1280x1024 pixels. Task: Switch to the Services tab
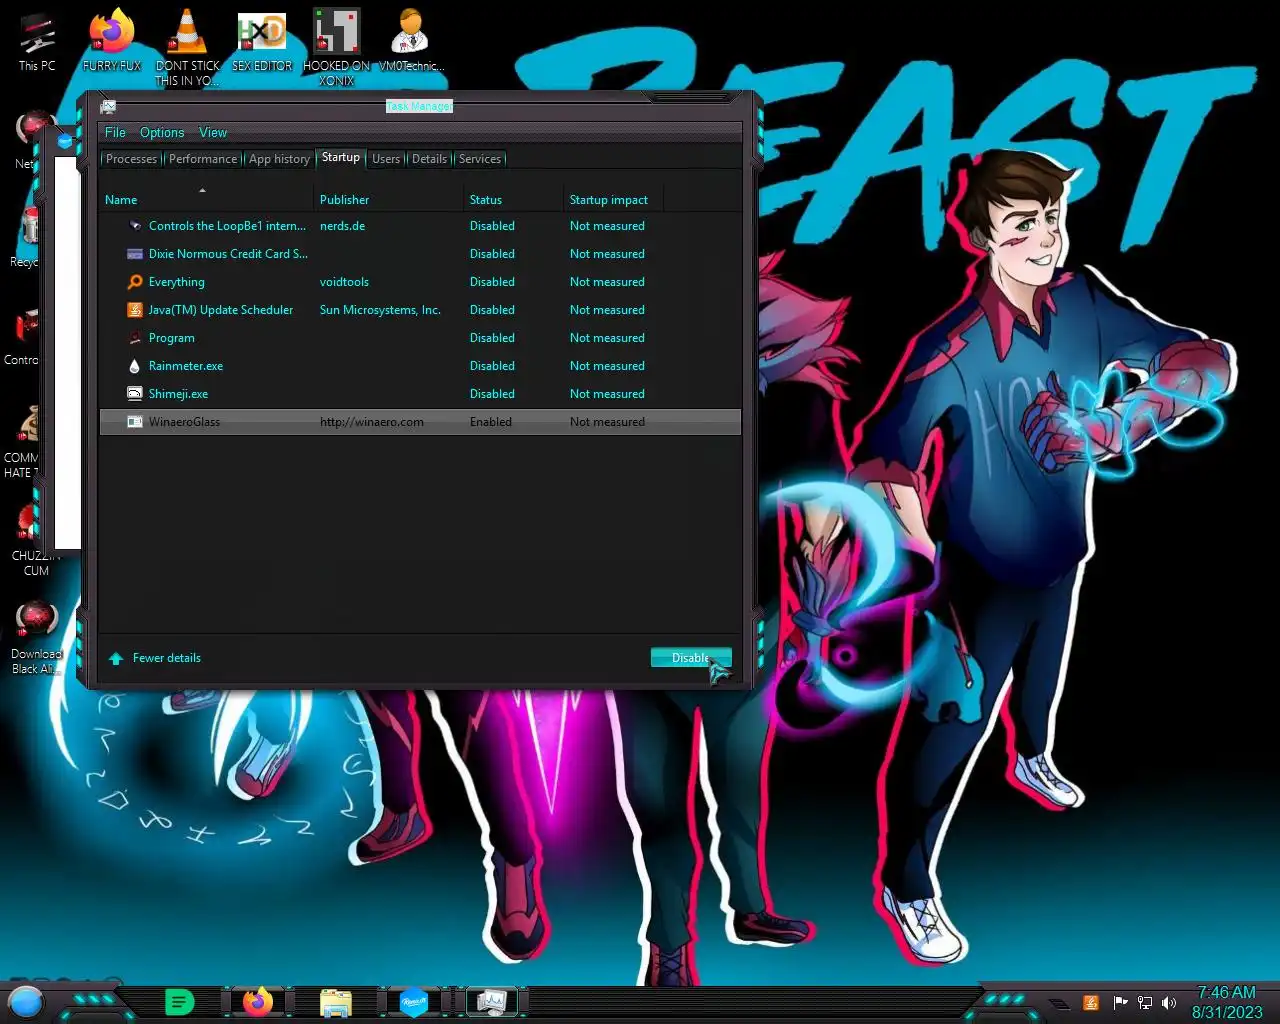[480, 159]
